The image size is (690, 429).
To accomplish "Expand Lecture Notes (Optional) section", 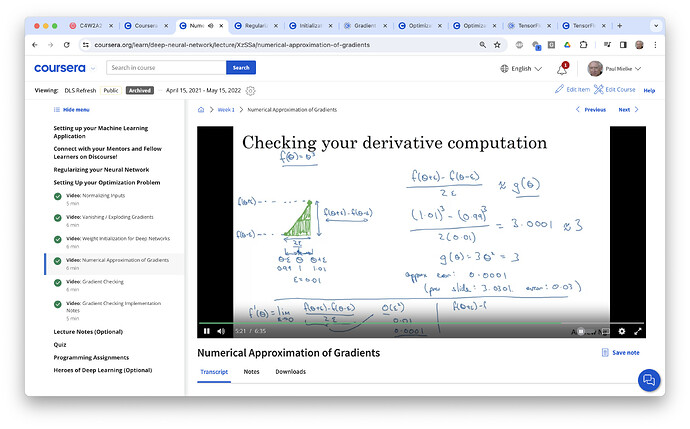I will [88, 332].
